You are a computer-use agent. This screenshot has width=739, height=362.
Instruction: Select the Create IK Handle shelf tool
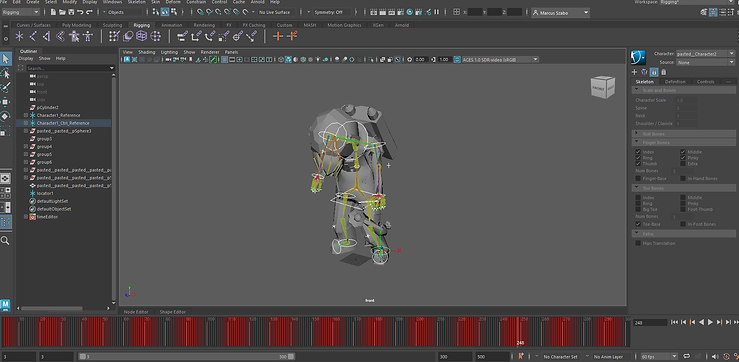[46, 36]
